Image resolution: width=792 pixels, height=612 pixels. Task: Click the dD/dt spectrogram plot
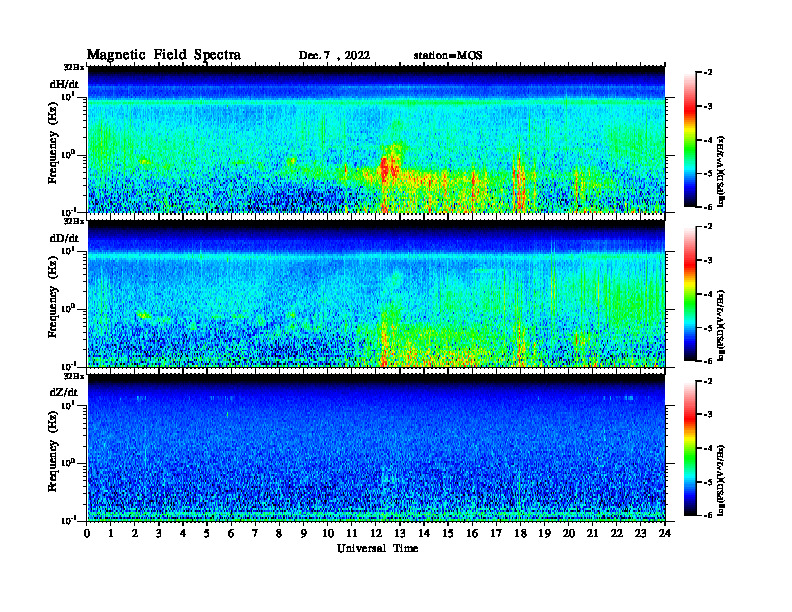tap(376, 293)
